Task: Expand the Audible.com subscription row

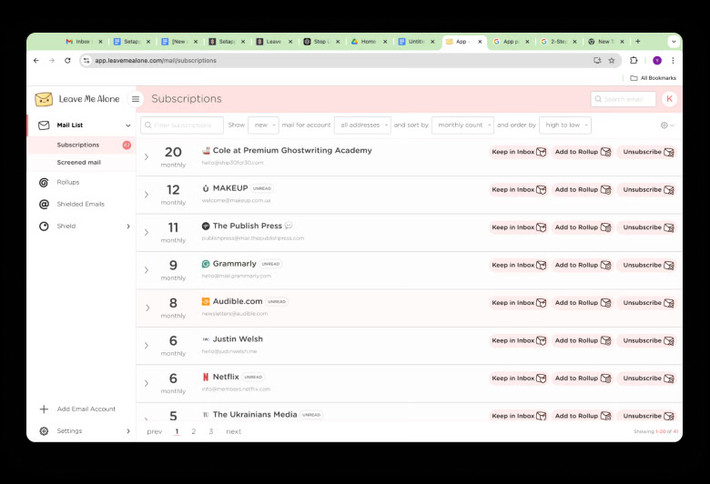Action: pyautogui.click(x=147, y=308)
